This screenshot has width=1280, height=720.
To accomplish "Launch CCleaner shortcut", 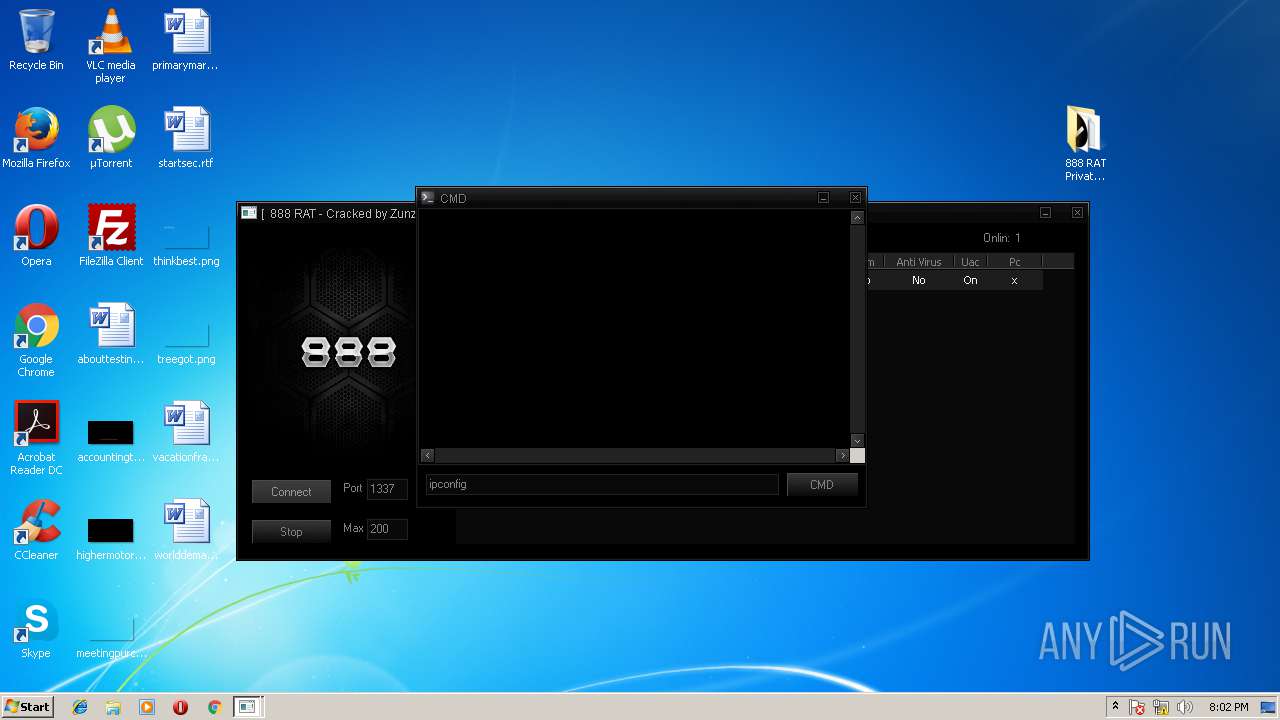I will (36, 530).
